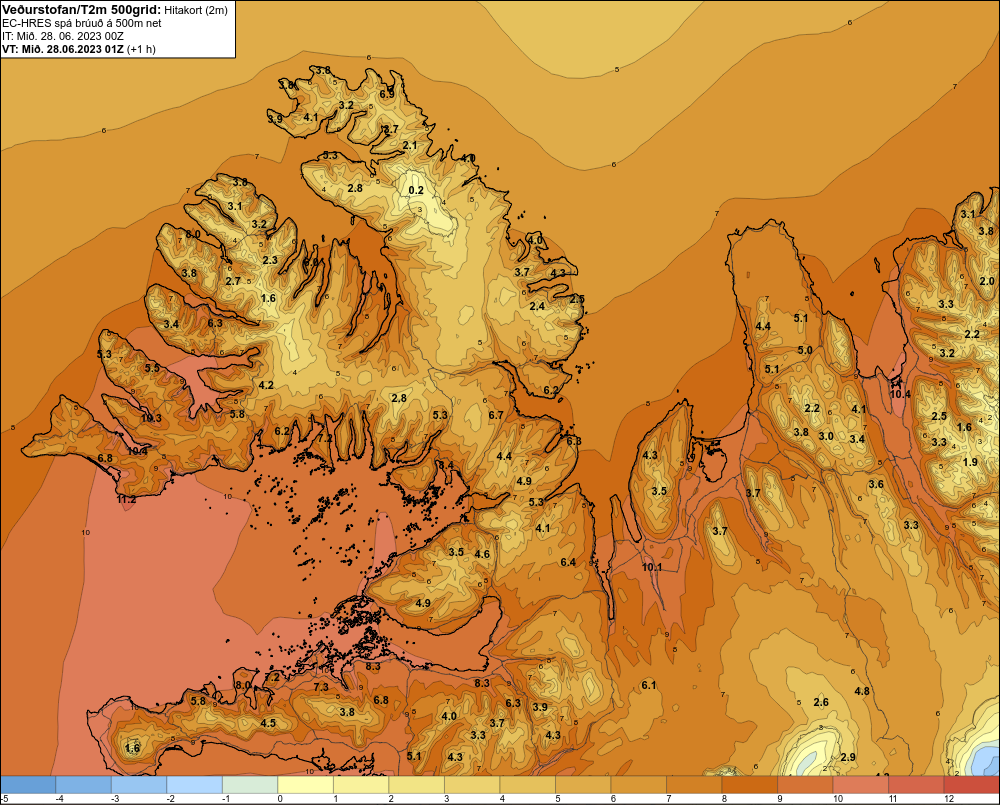The width and height of the screenshot is (1000, 805).
Task: Click the 6.4 temperature value
Action: point(568,562)
